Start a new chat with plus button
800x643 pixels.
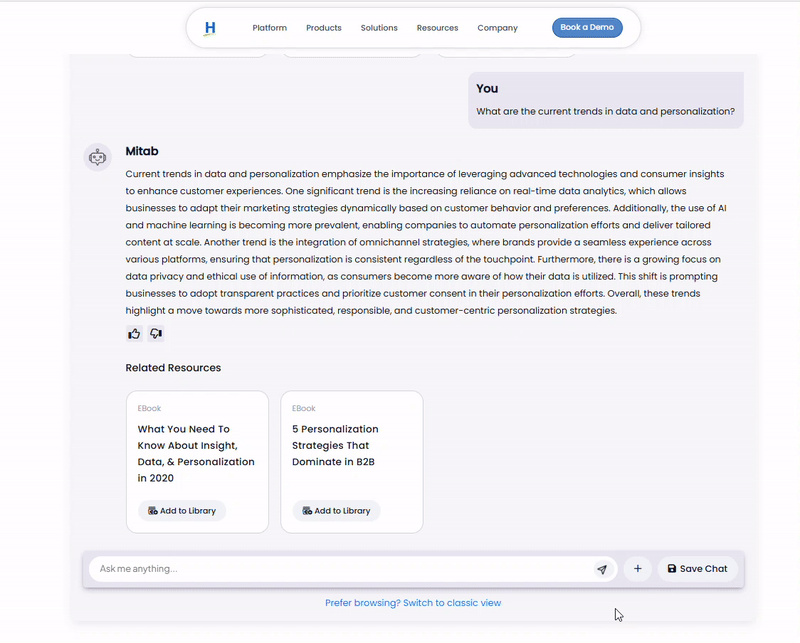coord(638,569)
